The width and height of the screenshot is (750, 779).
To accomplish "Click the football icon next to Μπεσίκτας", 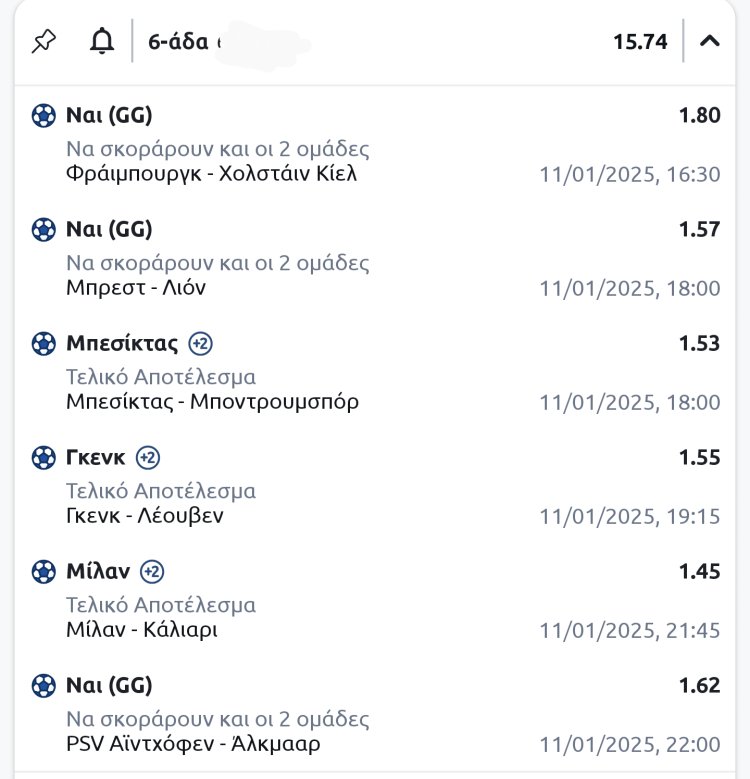I will (x=44, y=345).
